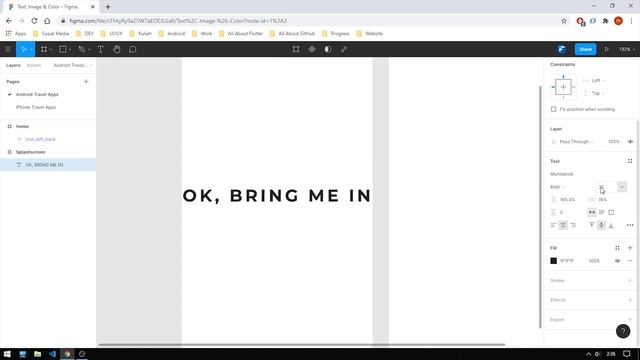Open Text styles four-dot icon
Image resolution: width=640 pixels, height=360 pixels.
click(630, 161)
